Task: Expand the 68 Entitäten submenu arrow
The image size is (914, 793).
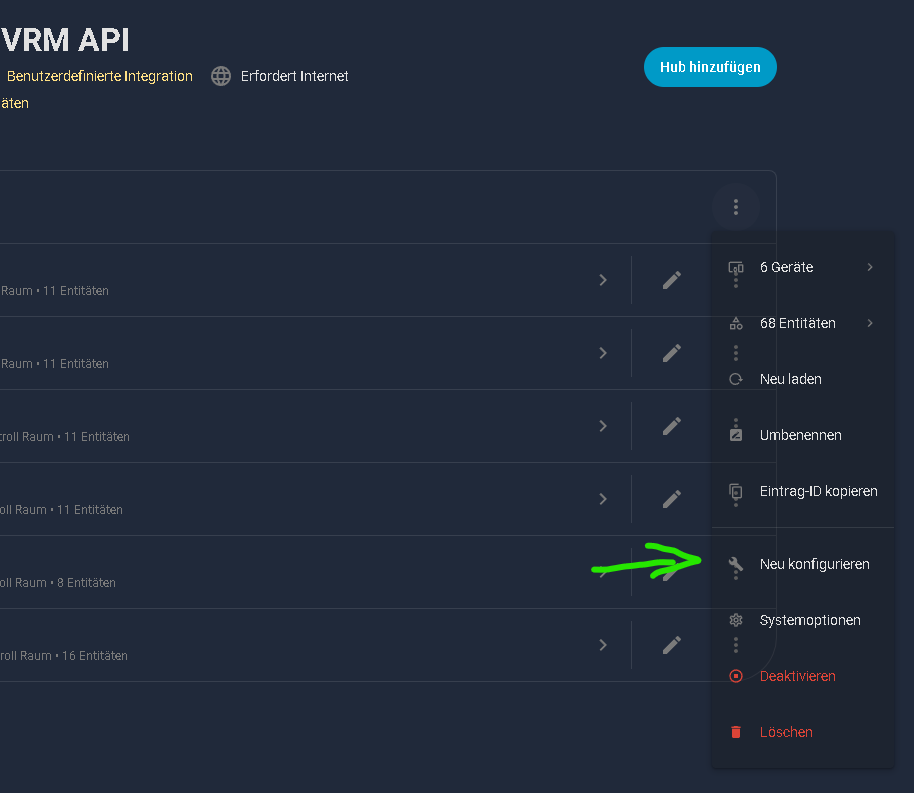Action: [870, 323]
